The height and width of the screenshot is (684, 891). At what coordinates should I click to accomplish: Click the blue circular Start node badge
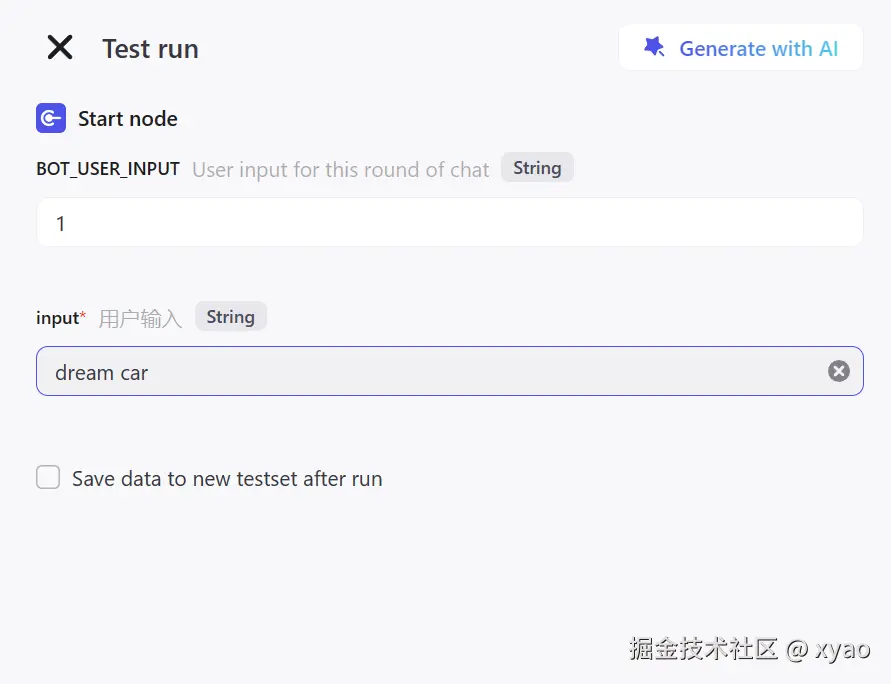pos(50,117)
